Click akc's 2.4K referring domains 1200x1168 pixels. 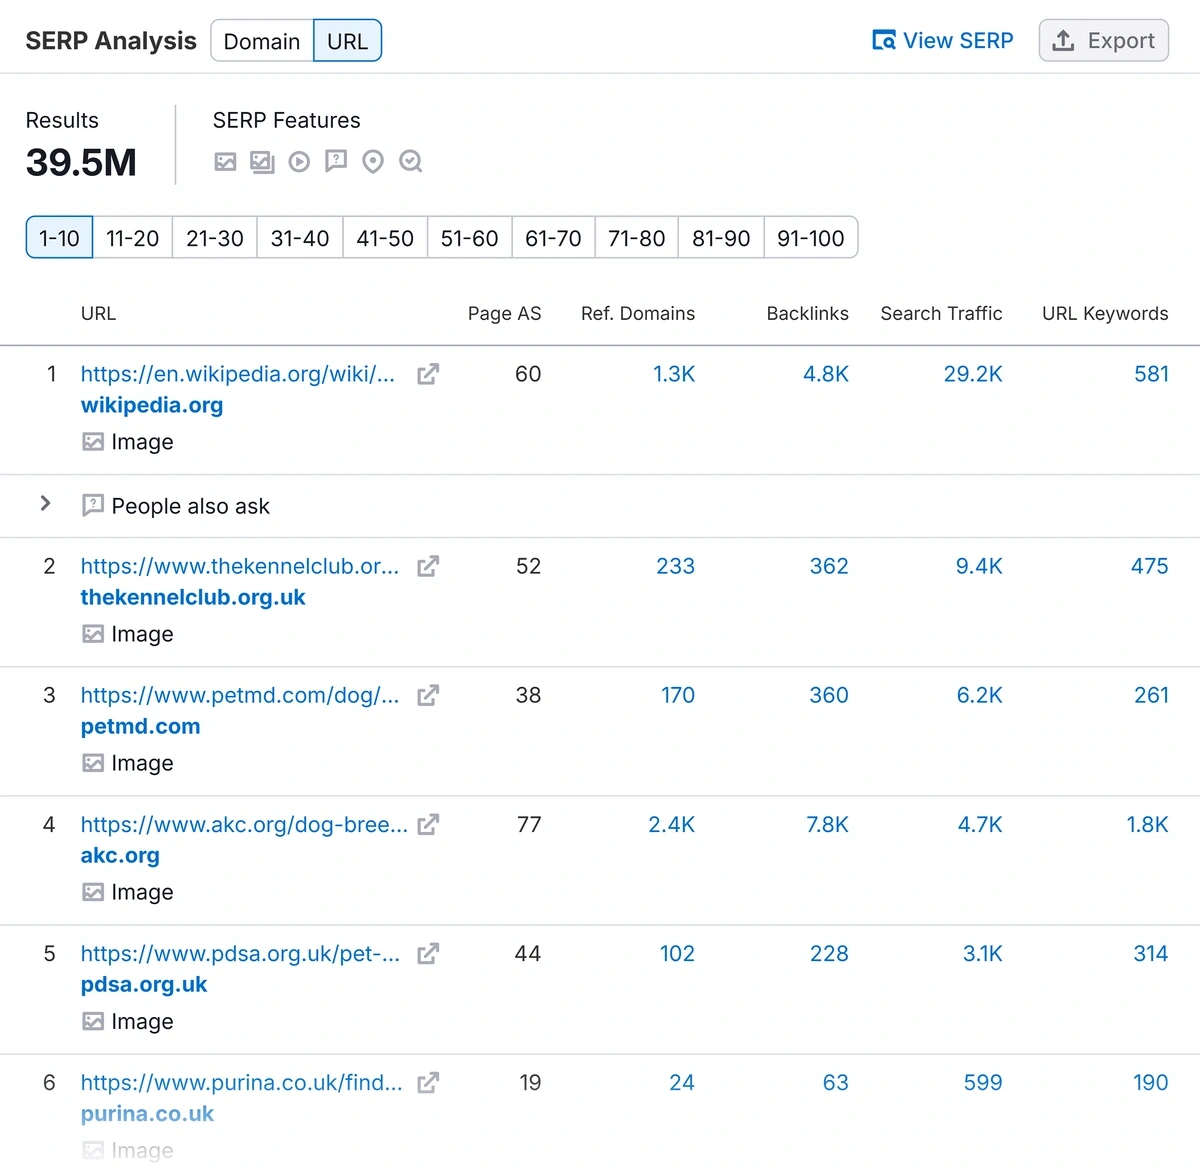(671, 824)
